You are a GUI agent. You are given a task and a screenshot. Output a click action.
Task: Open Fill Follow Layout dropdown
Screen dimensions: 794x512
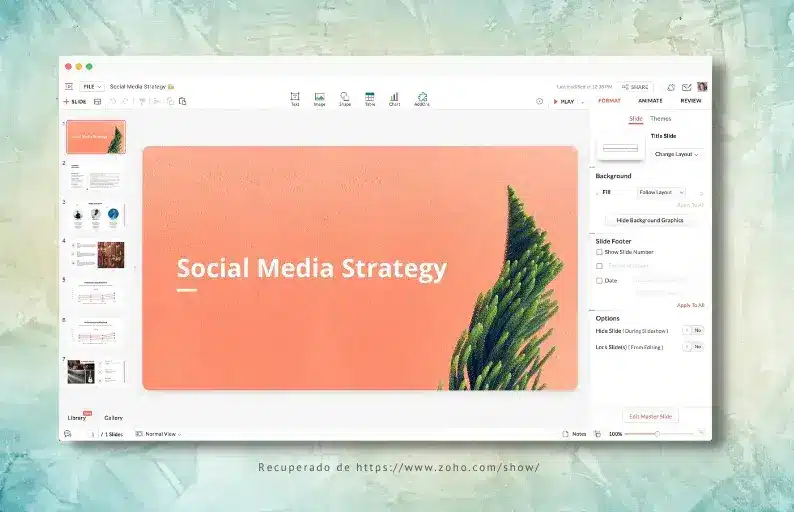[x=661, y=192]
